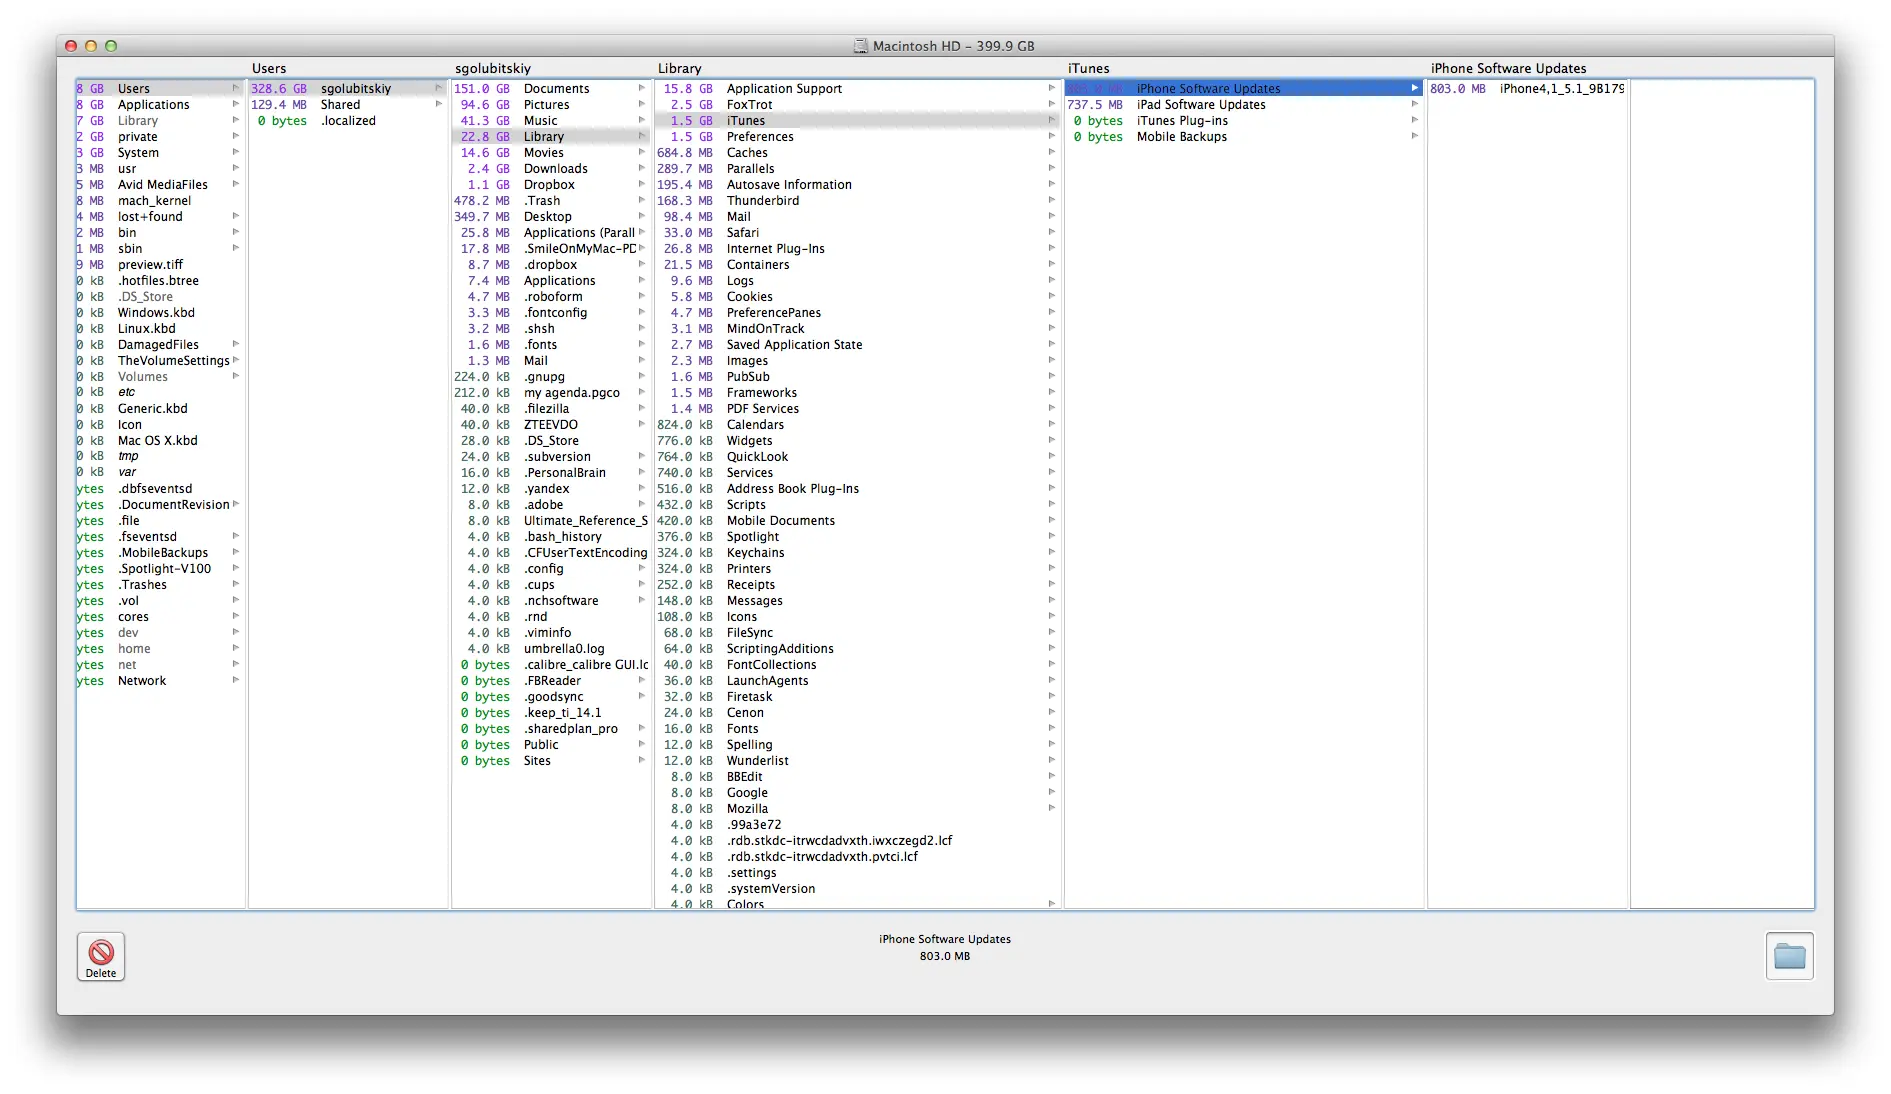The width and height of the screenshot is (1891, 1094).
Task: Select the .DocumentRevision row
Action: pyautogui.click(x=160, y=505)
